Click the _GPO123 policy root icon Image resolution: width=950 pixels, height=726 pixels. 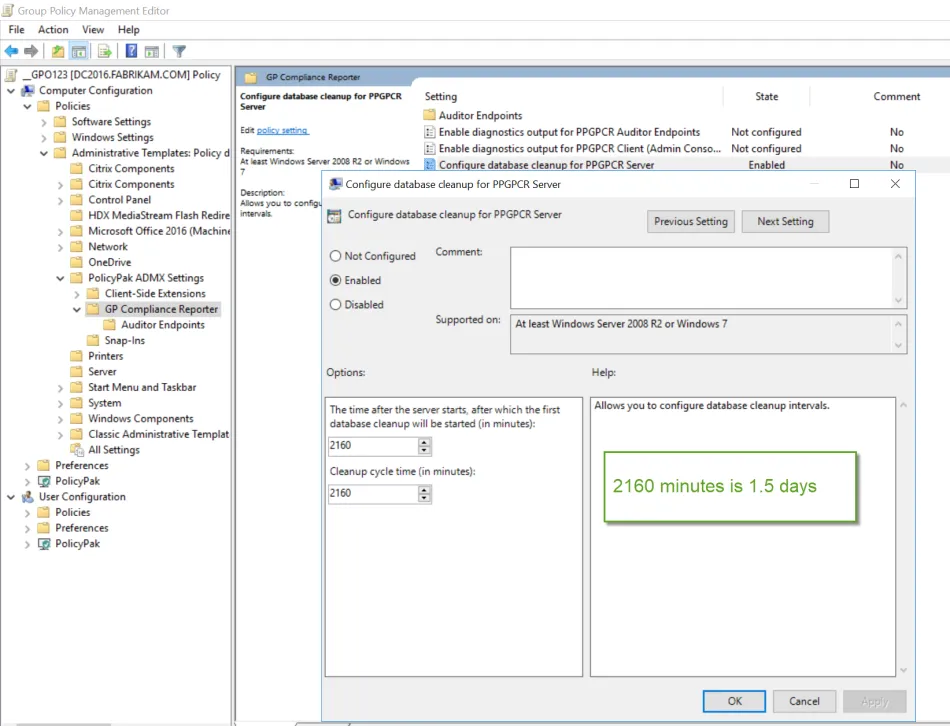(11, 75)
